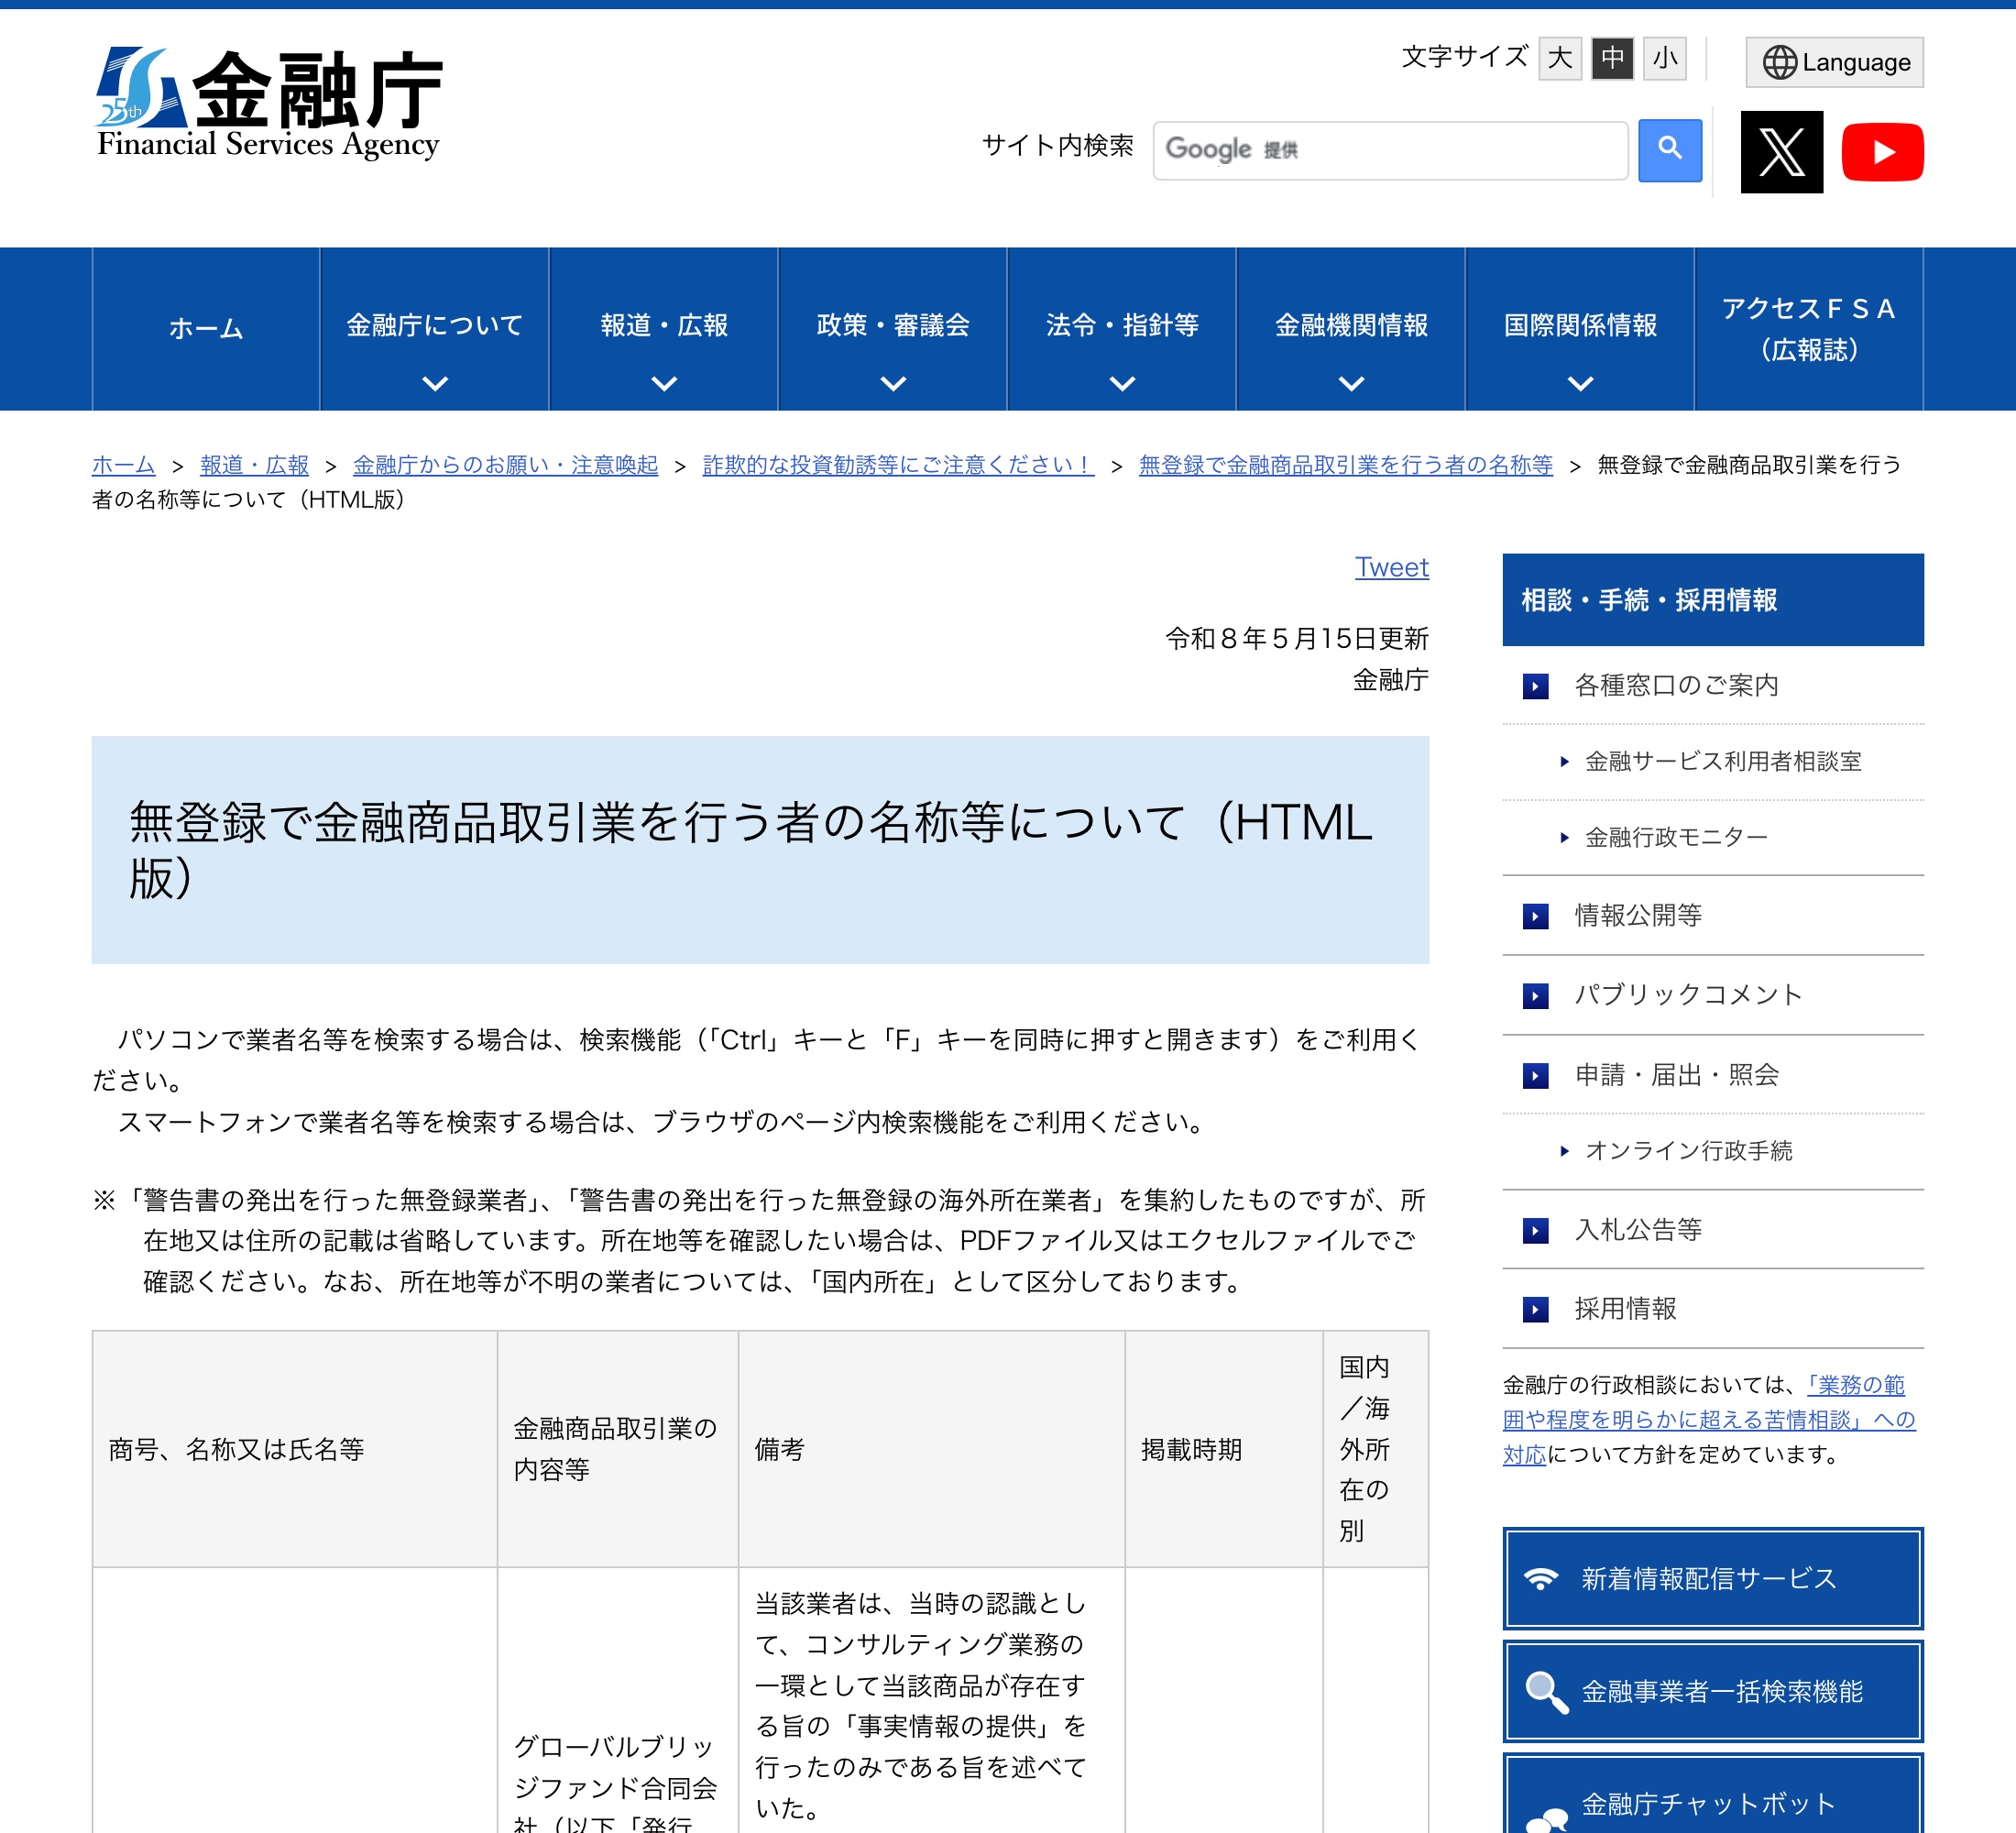The width and height of the screenshot is (2016, 1833).
Task: Click magnifier icon on 金融事業者一括検索機能
Action: tap(1546, 1692)
